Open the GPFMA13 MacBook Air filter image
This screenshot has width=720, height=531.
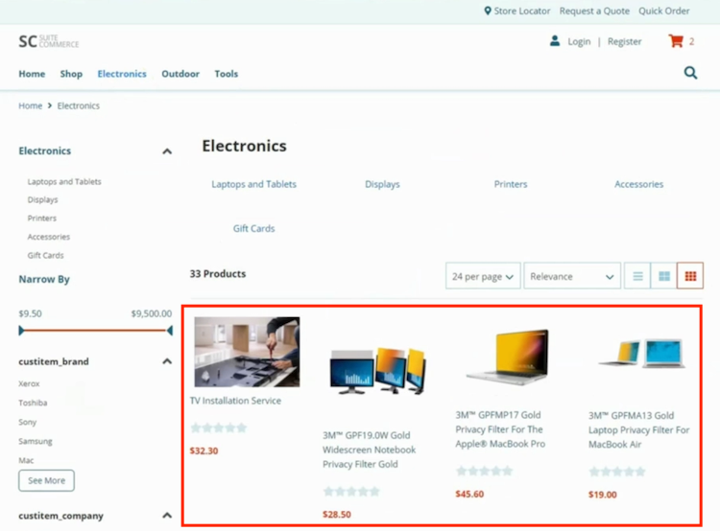[x=642, y=353]
